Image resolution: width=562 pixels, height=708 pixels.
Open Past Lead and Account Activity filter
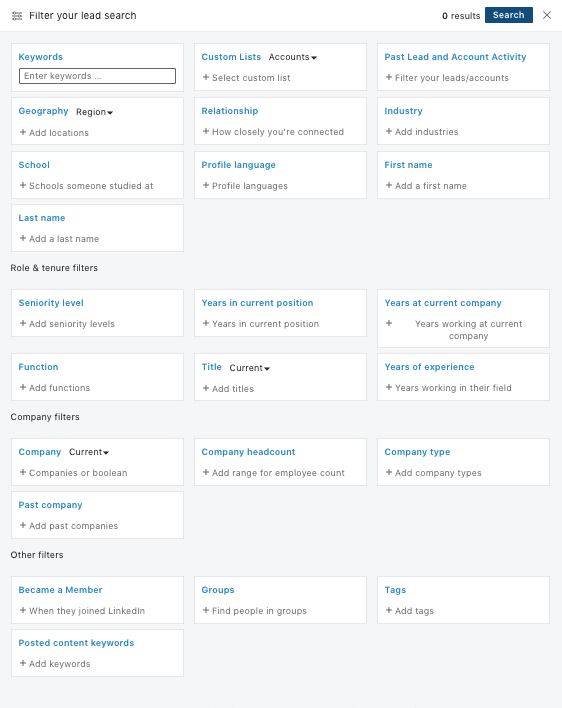pyautogui.click(x=455, y=57)
